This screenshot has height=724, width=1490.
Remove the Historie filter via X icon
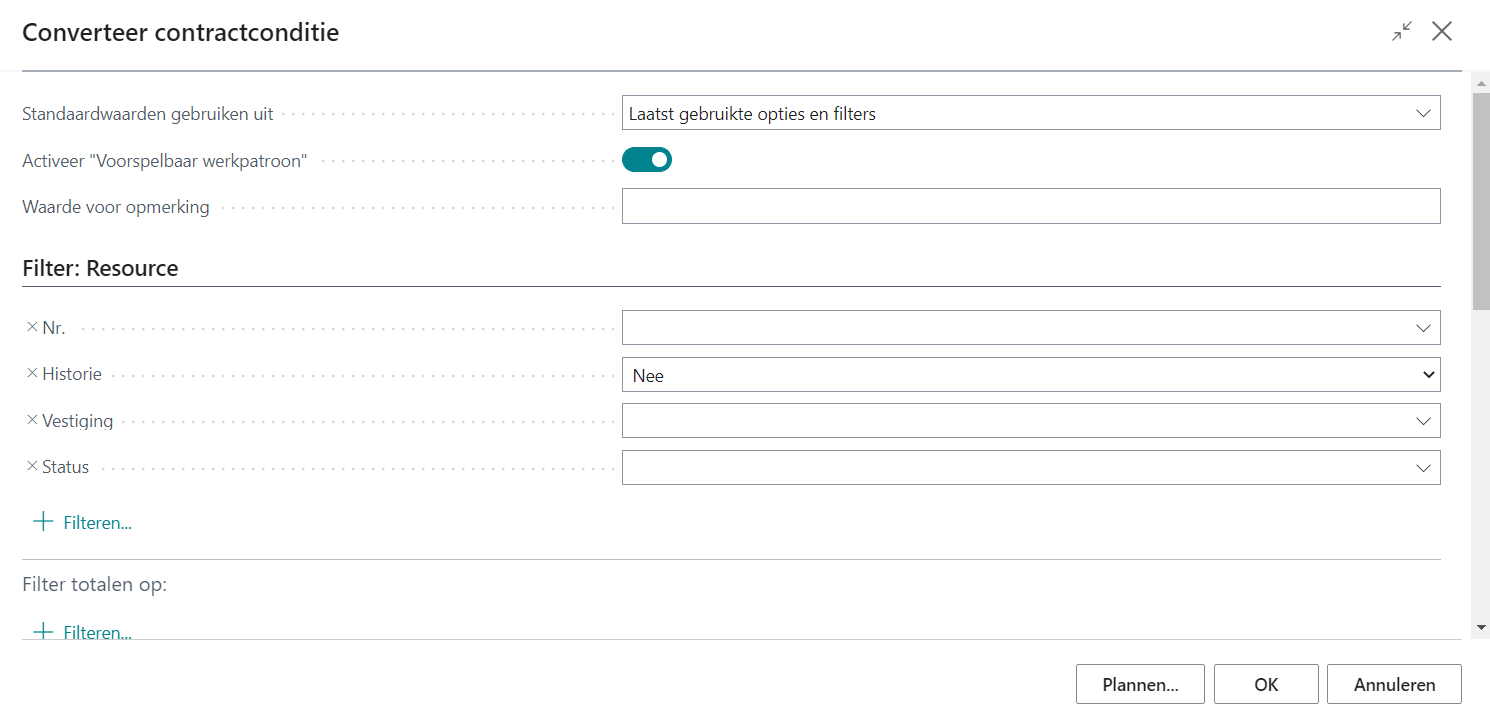click(32, 374)
